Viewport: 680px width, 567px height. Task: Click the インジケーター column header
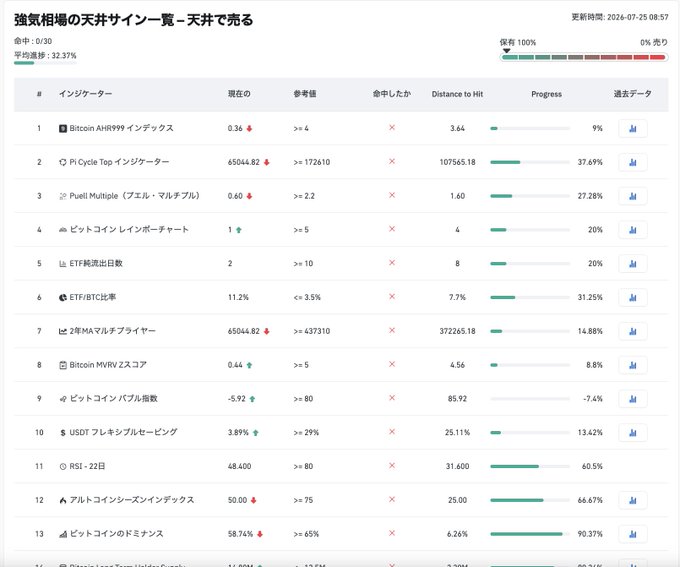click(85, 94)
